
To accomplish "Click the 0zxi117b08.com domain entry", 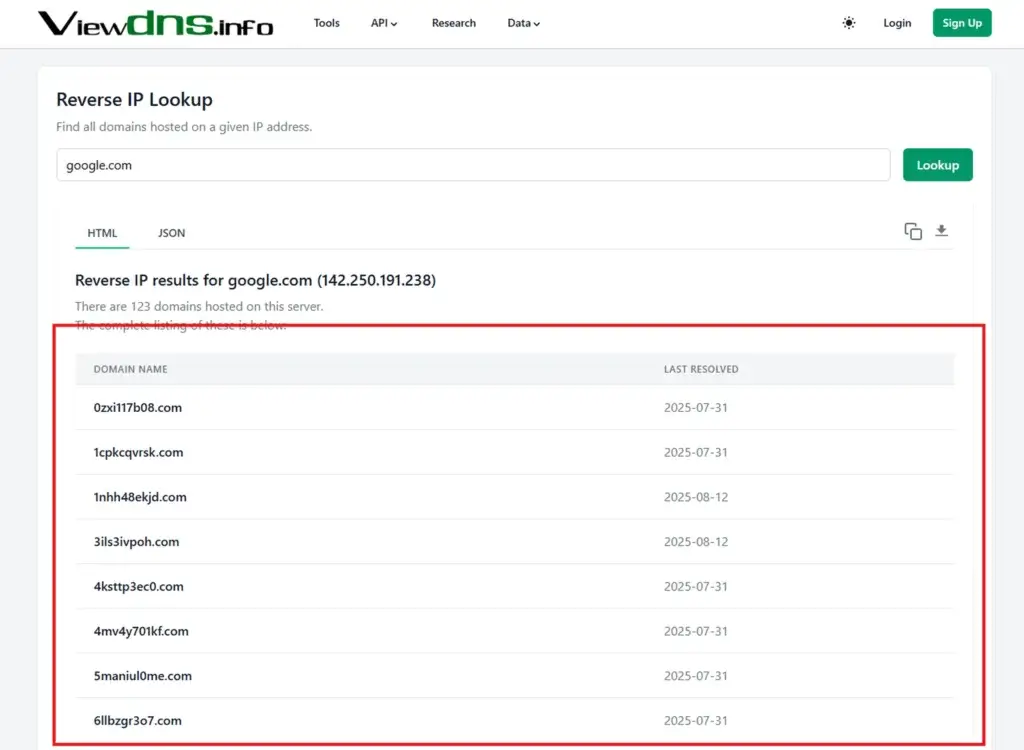I will tap(138, 408).
